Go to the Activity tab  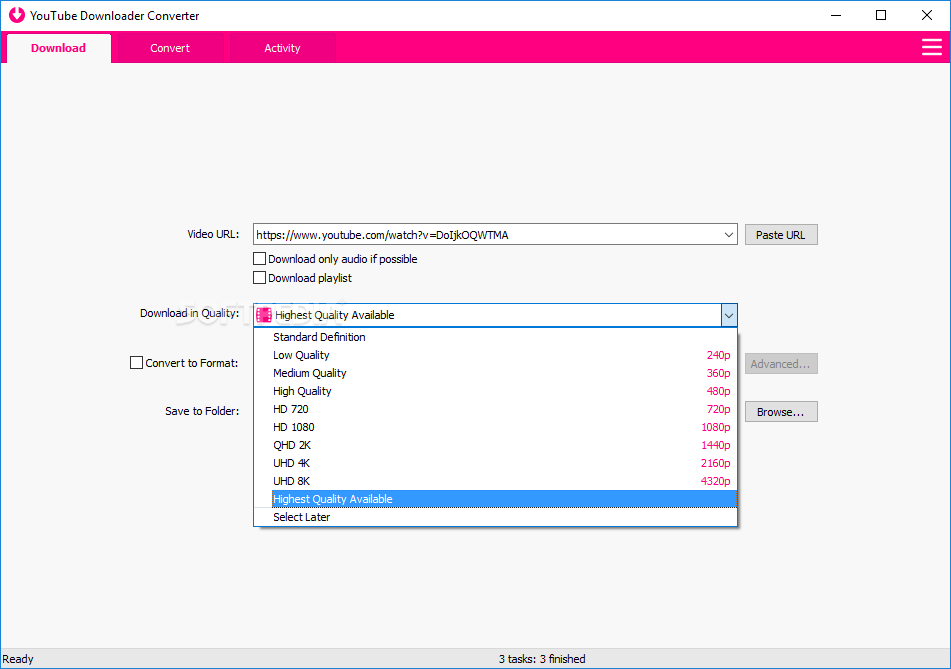282,48
